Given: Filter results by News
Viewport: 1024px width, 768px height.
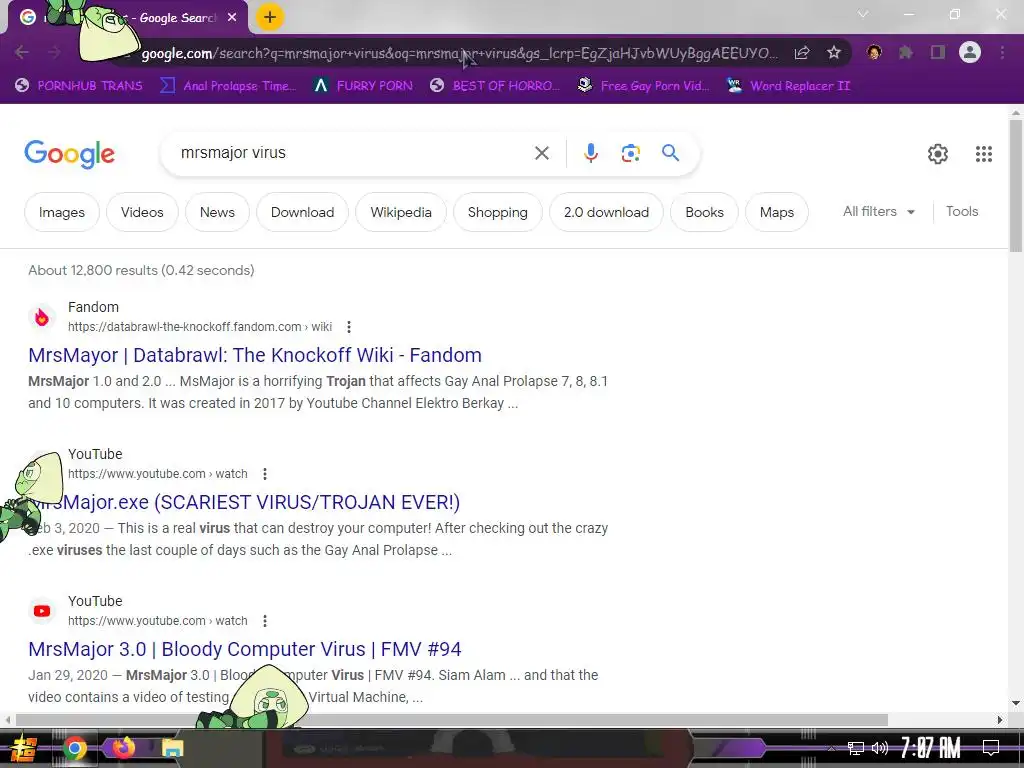Looking at the screenshot, I should click(x=217, y=212).
